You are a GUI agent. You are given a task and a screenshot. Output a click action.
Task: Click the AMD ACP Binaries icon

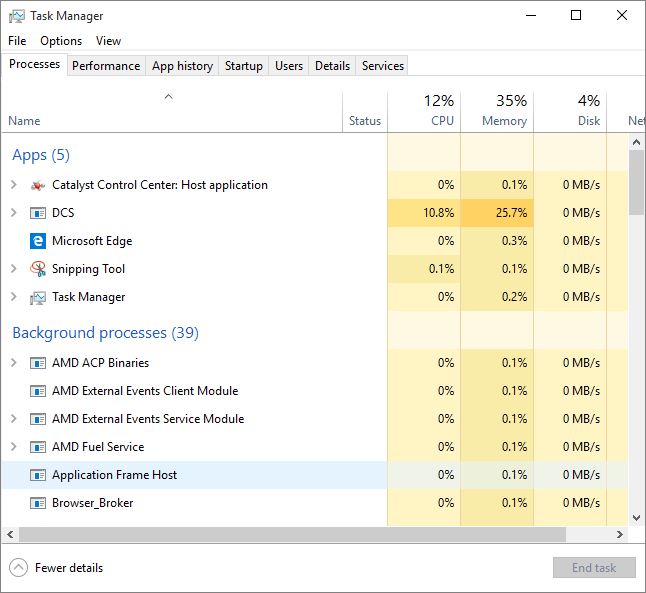coord(38,363)
